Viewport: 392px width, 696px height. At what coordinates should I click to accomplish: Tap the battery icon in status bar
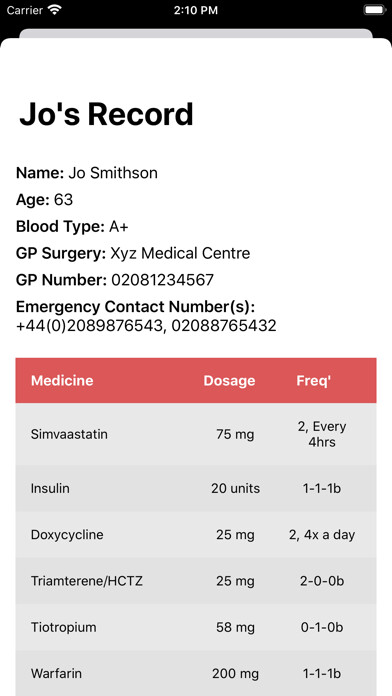(x=374, y=10)
